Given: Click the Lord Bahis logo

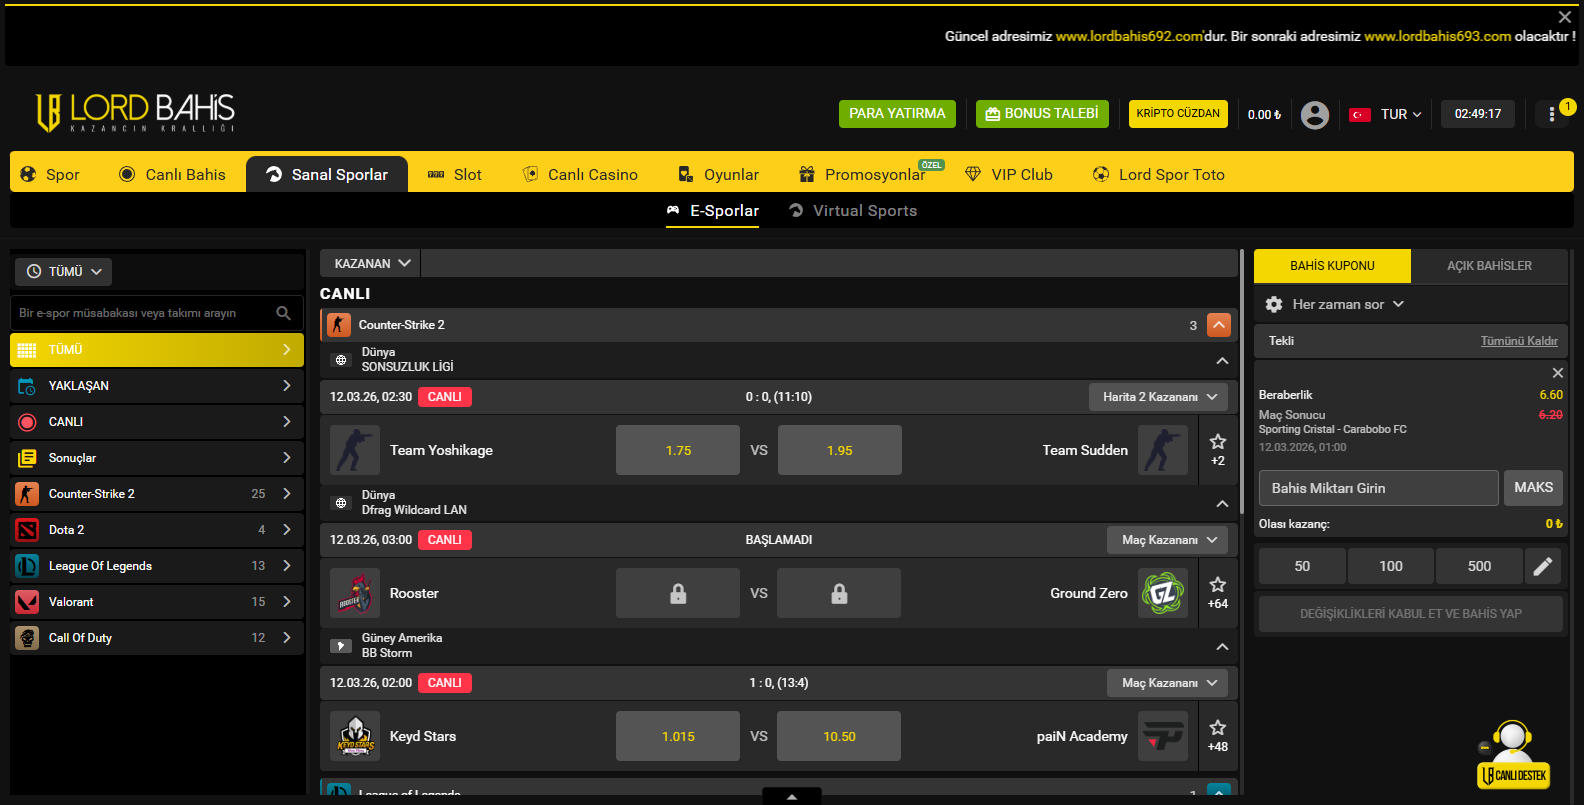Looking at the screenshot, I should click(x=135, y=112).
